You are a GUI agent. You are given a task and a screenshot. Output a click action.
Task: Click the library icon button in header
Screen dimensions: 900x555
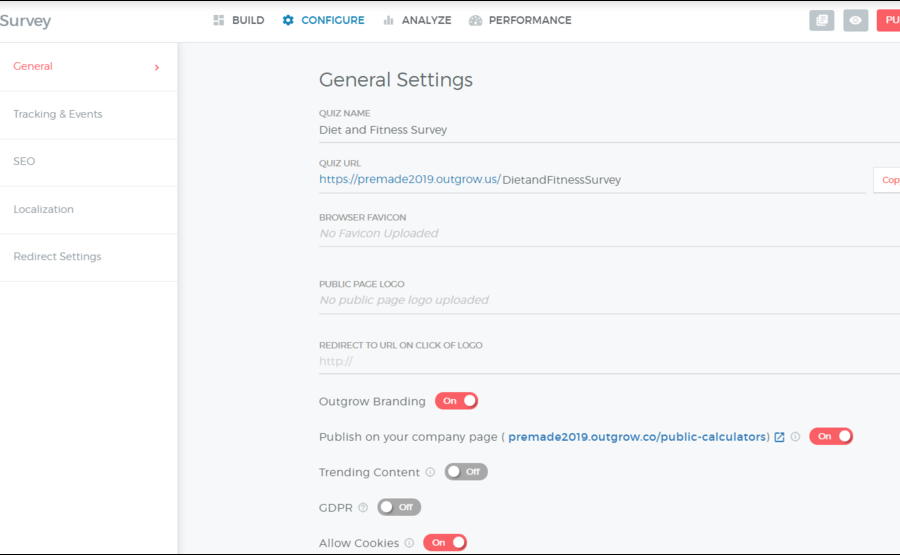coord(821,20)
